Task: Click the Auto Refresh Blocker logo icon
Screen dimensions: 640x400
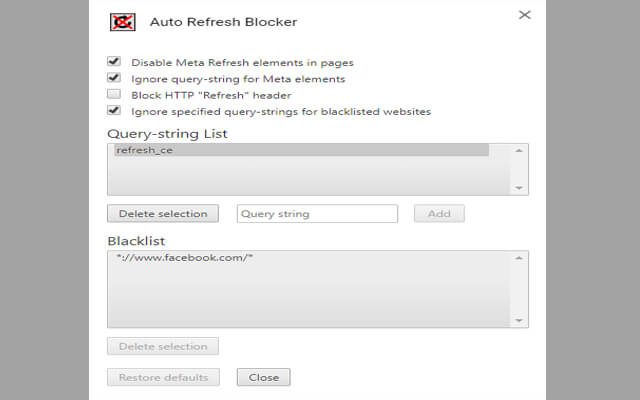Action: click(122, 21)
